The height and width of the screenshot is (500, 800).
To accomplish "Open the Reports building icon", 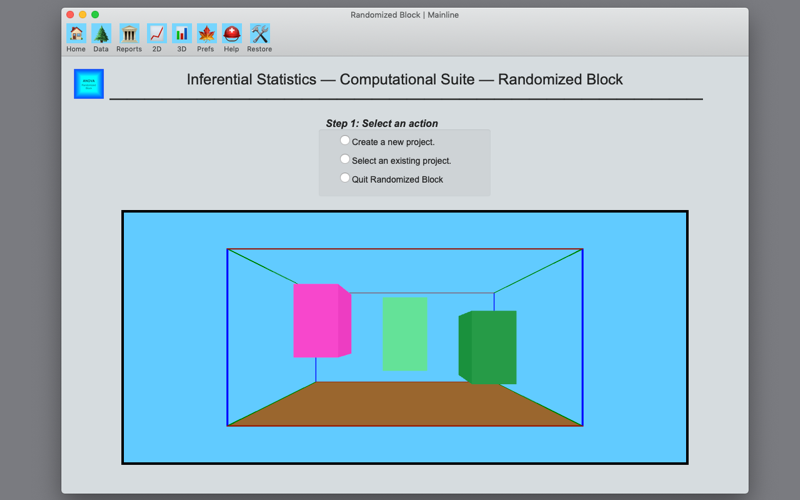I will coord(129,34).
